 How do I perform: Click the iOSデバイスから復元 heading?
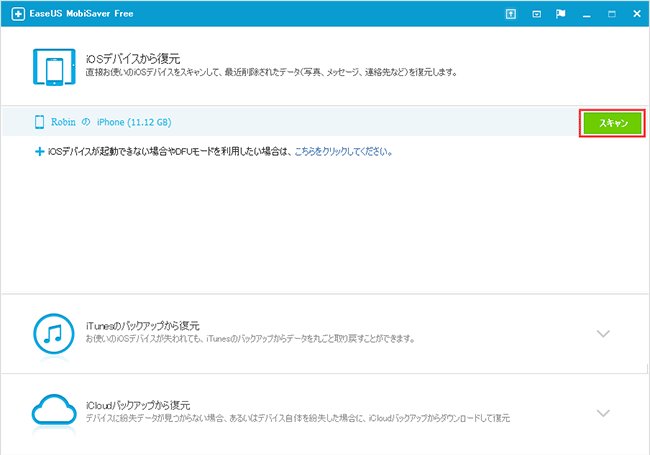tap(133, 59)
